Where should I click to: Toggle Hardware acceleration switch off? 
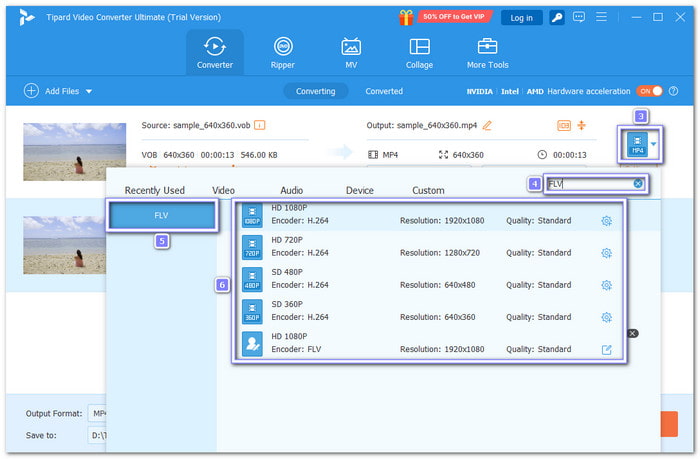point(650,91)
